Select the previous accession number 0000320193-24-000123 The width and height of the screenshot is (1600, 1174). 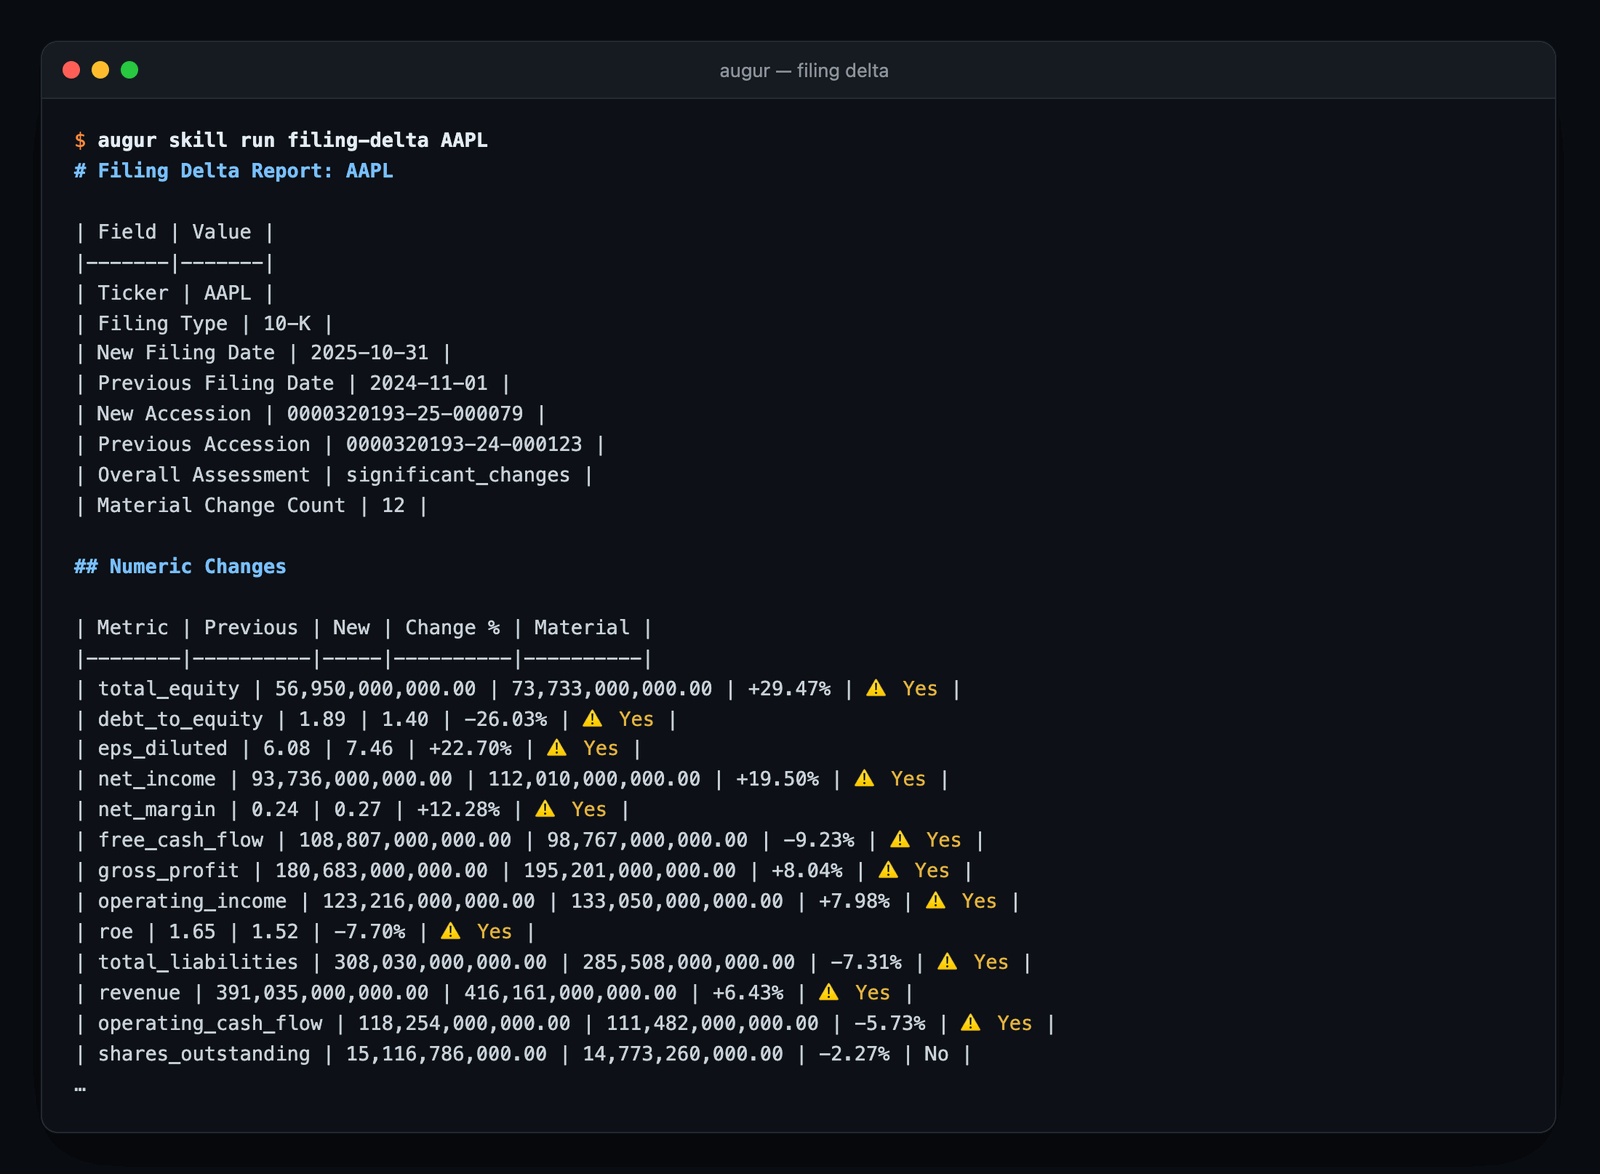464,444
